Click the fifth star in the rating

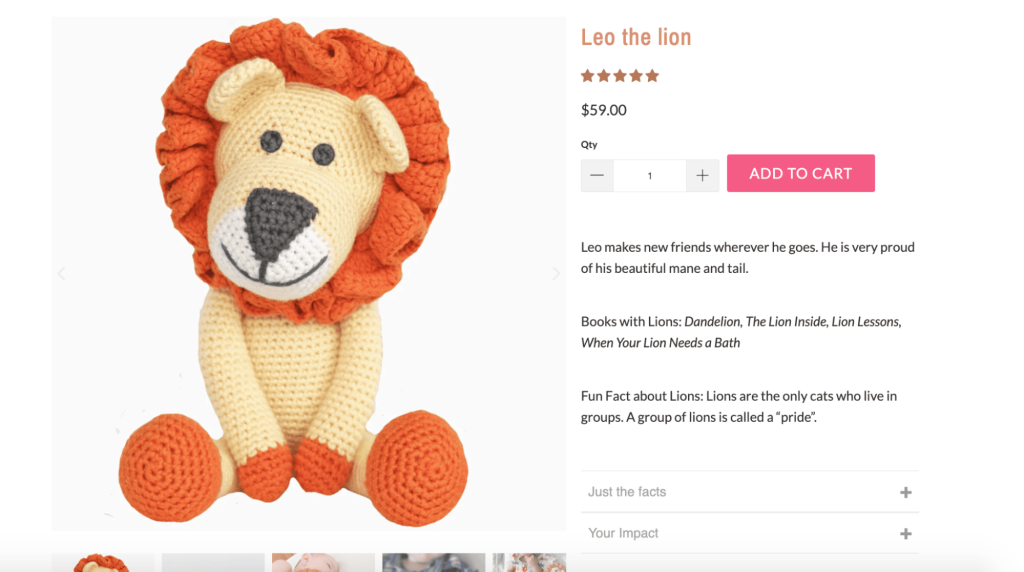(x=652, y=76)
